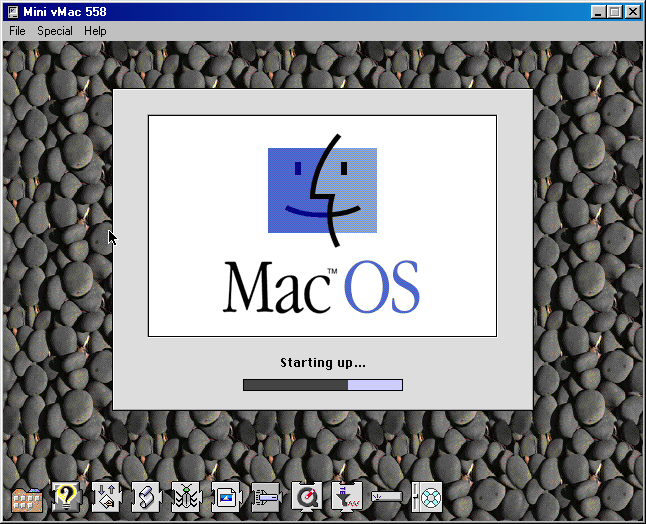Click the rocket-shaped extension icon

pos(266,497)
